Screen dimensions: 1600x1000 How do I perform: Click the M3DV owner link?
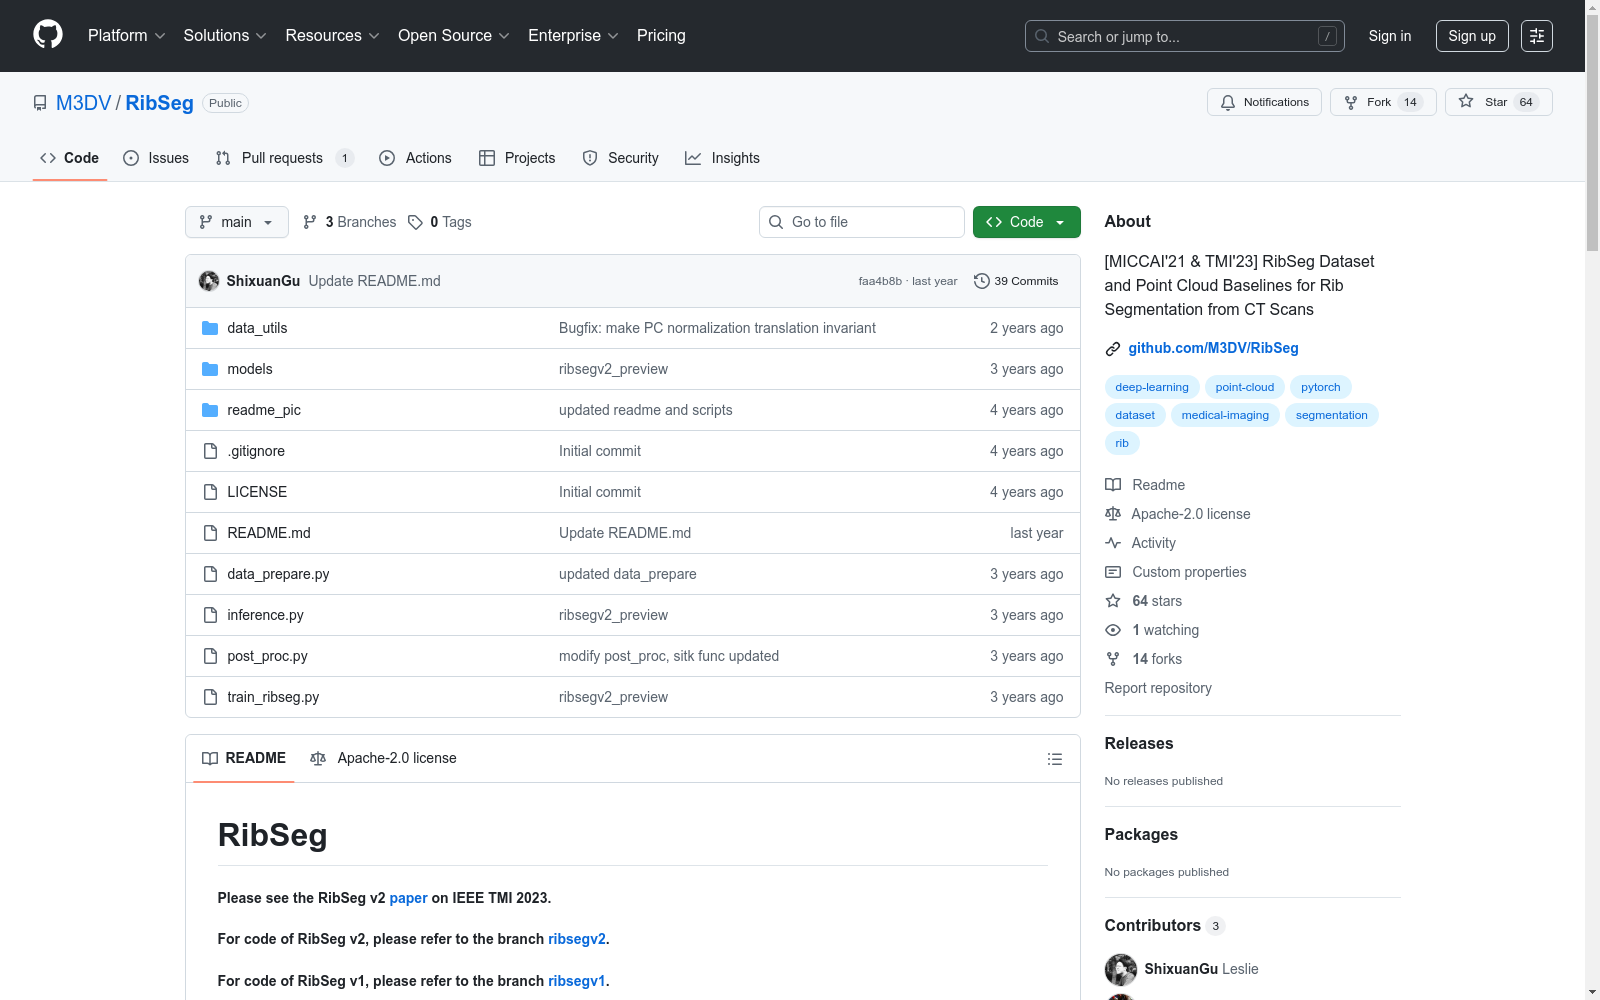coord(84,103)
